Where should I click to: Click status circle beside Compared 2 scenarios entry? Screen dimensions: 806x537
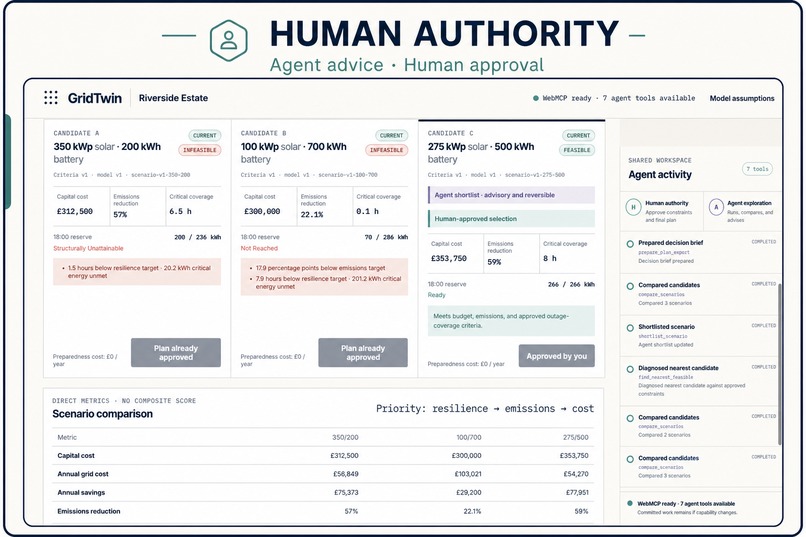(x=630, y=418)
